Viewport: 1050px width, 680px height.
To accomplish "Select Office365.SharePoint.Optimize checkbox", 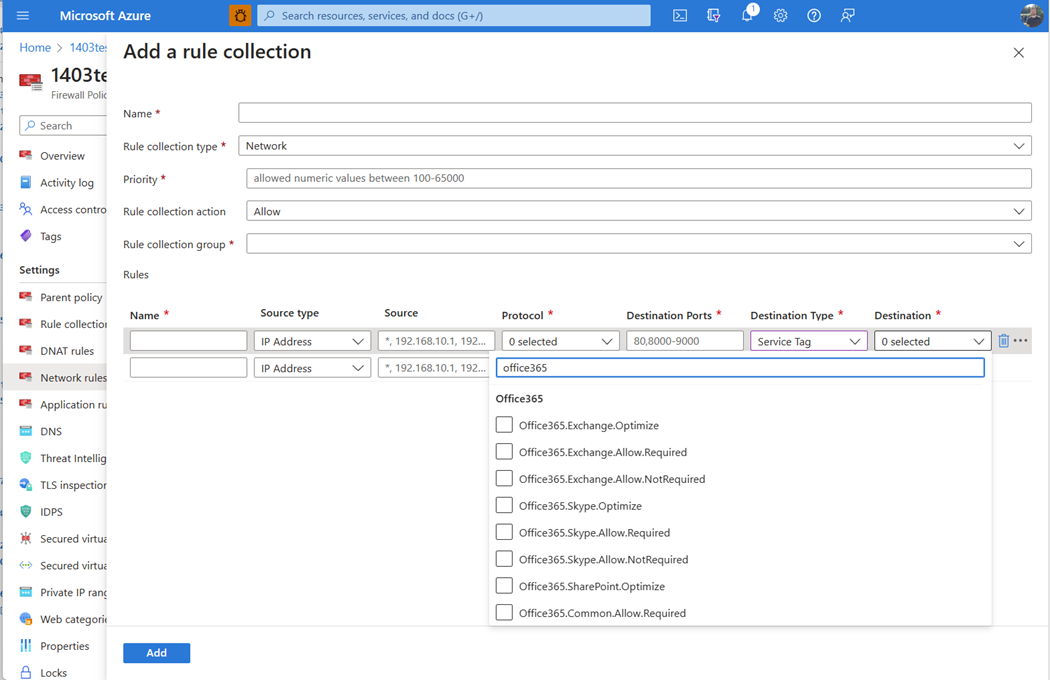I will point(504,586).
